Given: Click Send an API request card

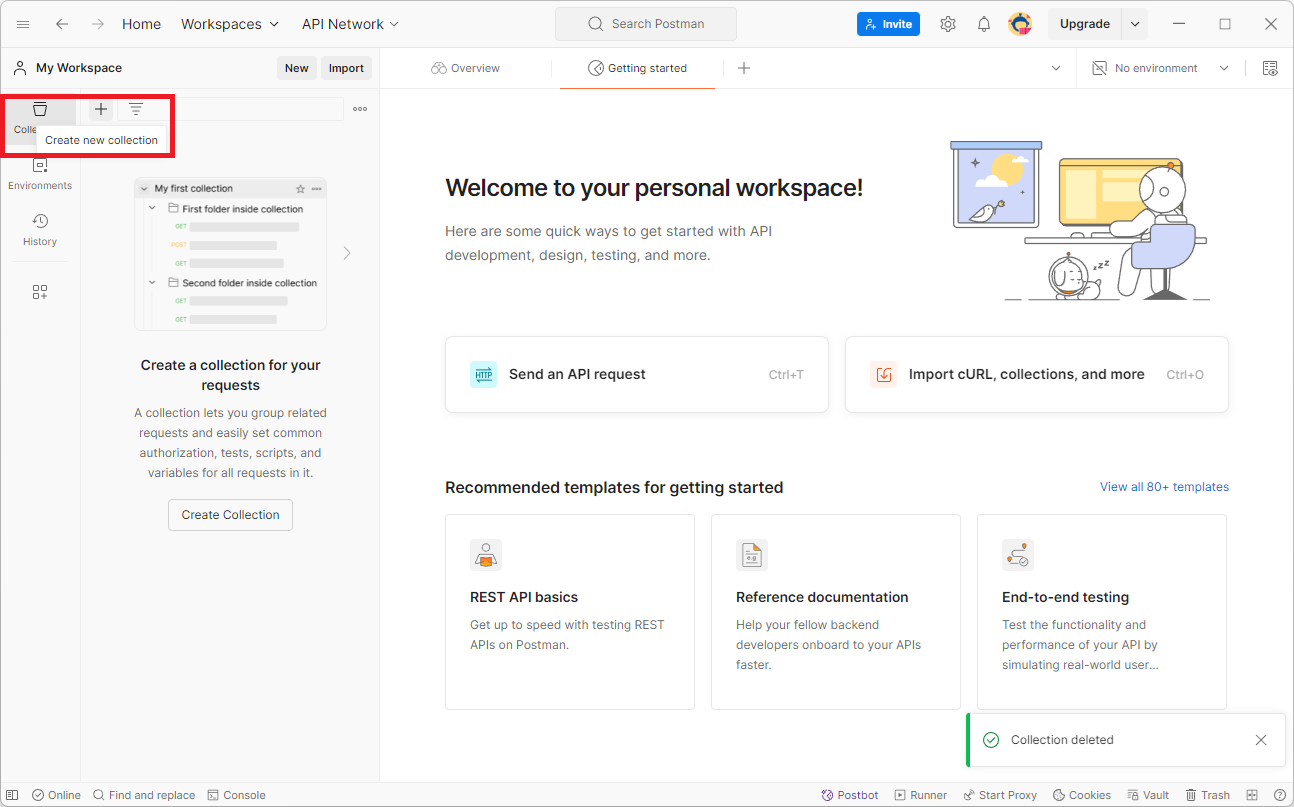Looking at the screenshot, I should (x=637, y=374).
